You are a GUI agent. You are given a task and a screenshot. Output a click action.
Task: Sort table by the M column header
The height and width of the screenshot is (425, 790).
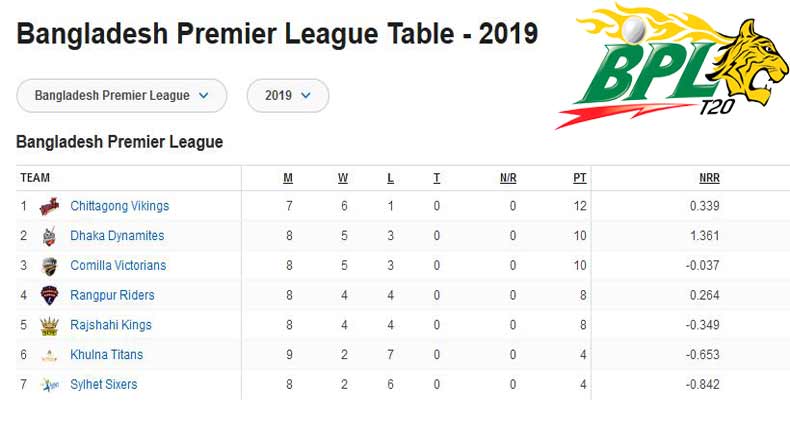click(x=288, y=178)
